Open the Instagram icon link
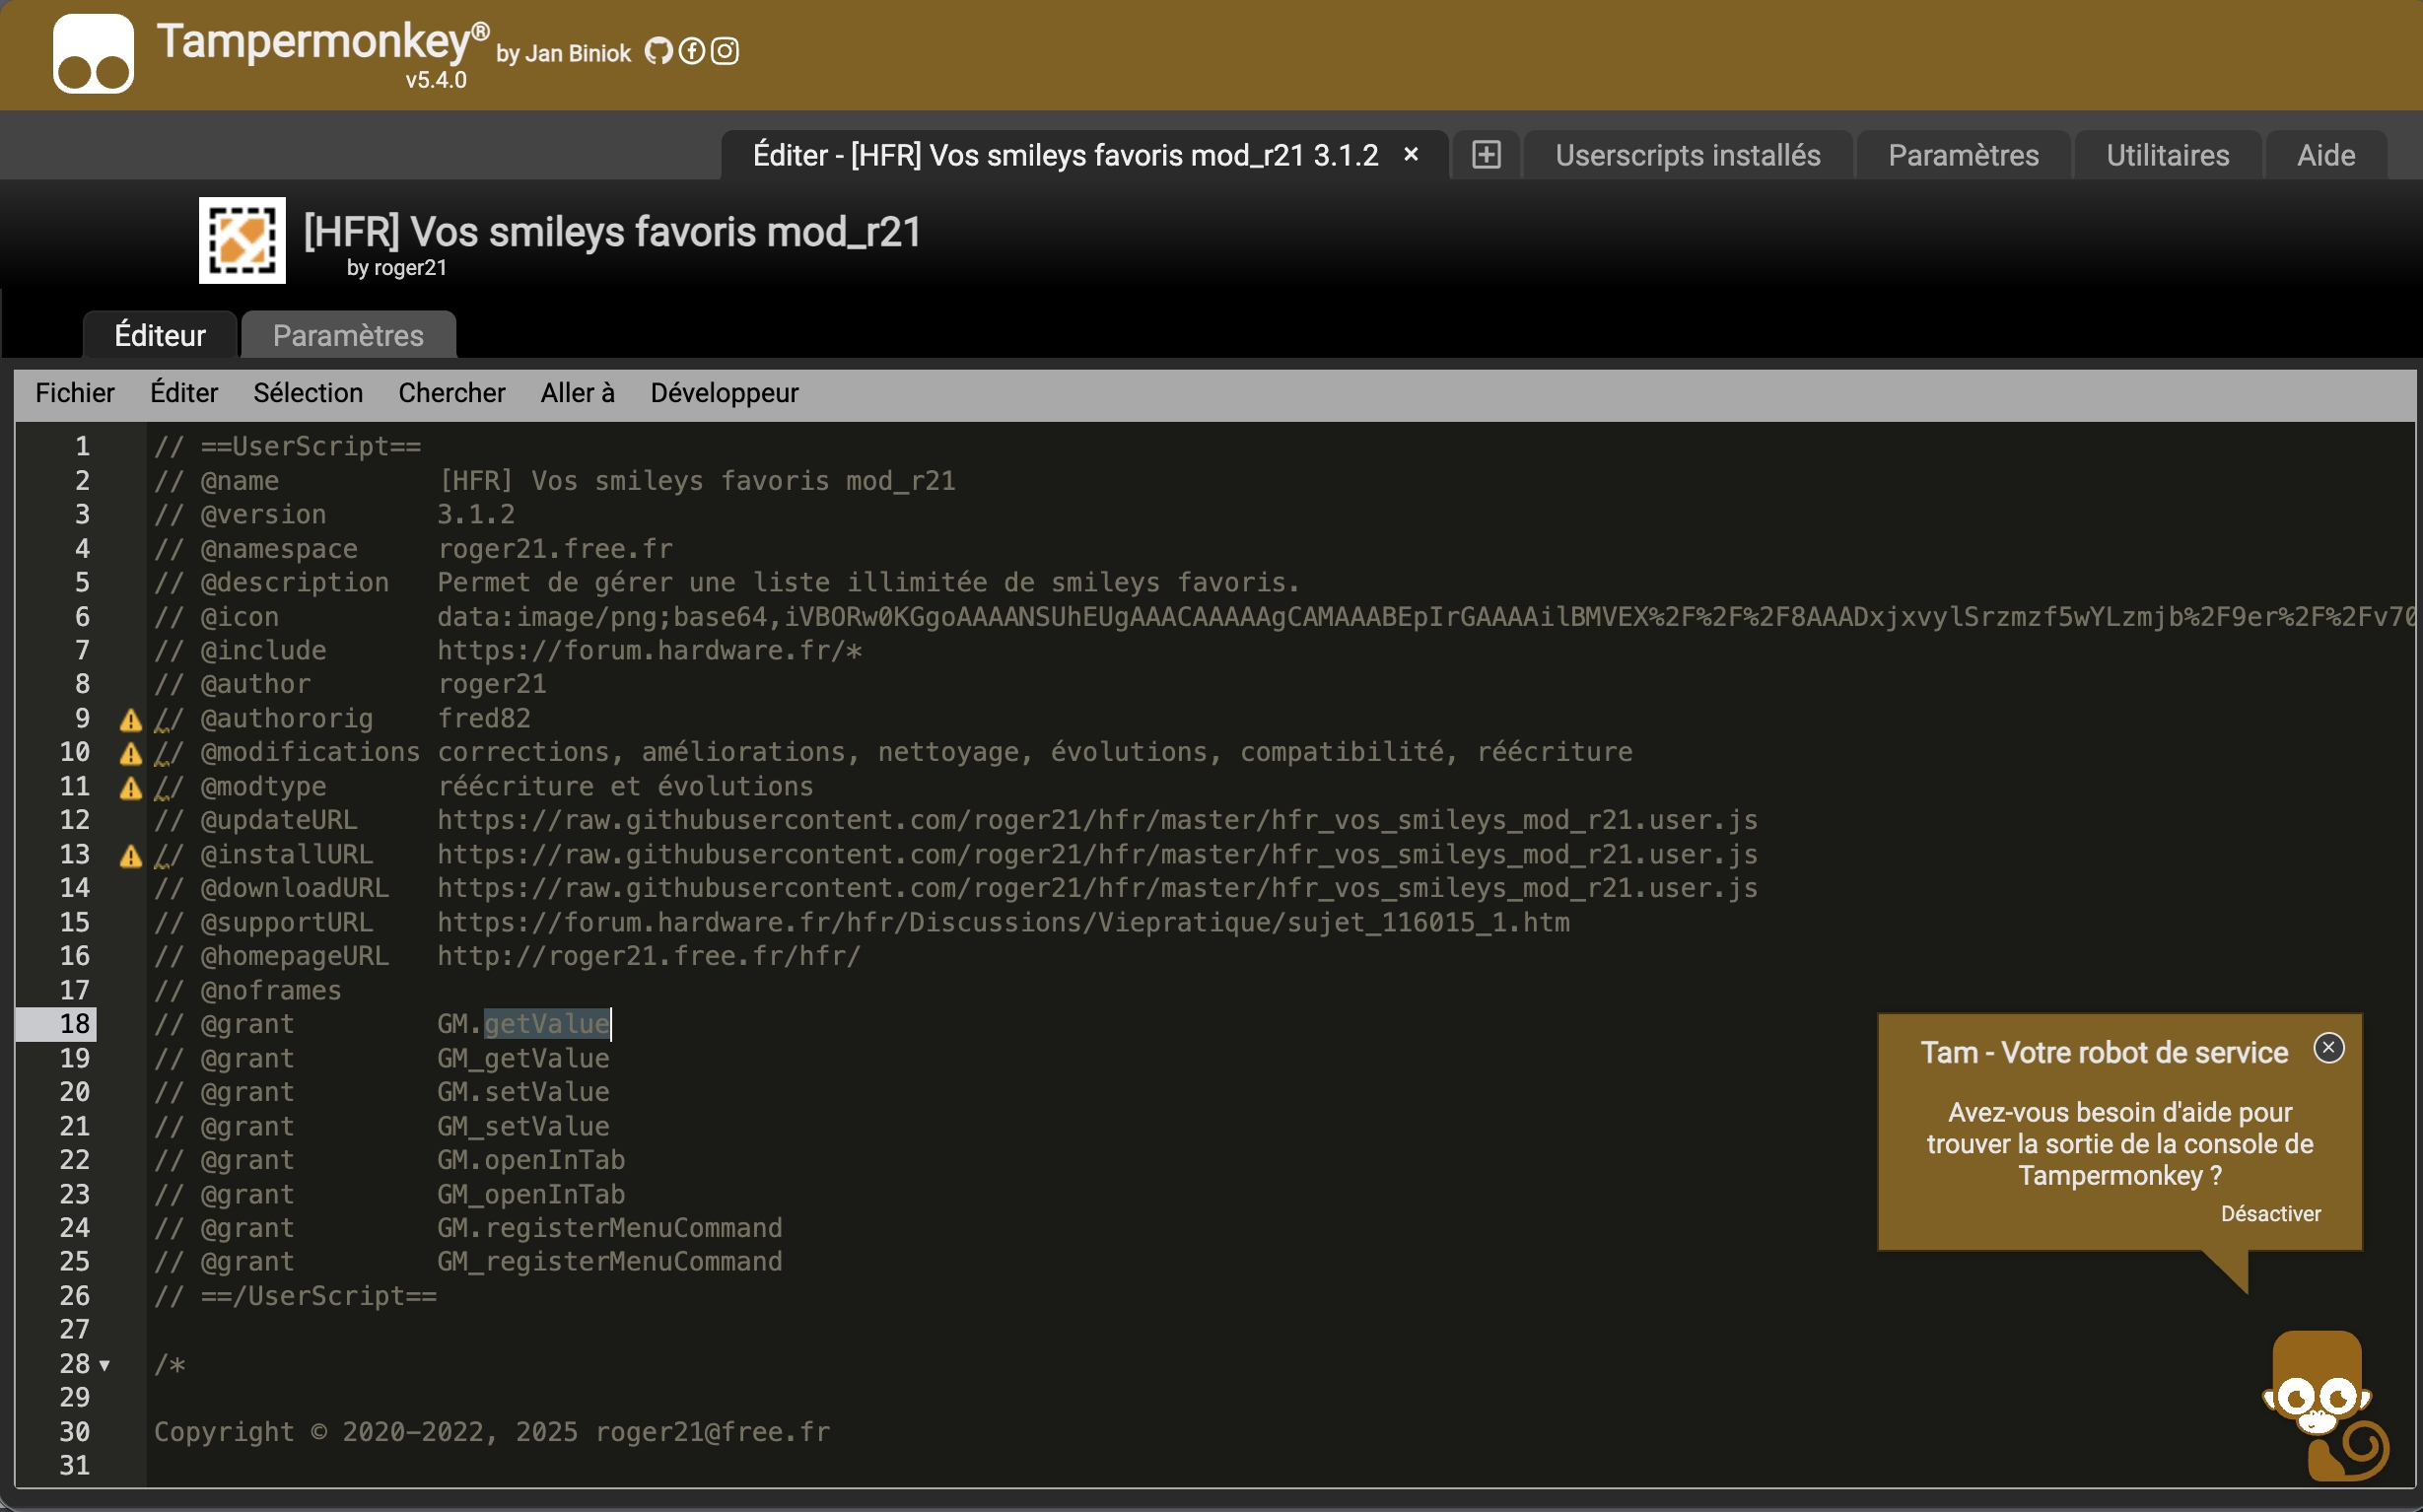Viewport: 2423px width, 1512px height. pos(725,51)
